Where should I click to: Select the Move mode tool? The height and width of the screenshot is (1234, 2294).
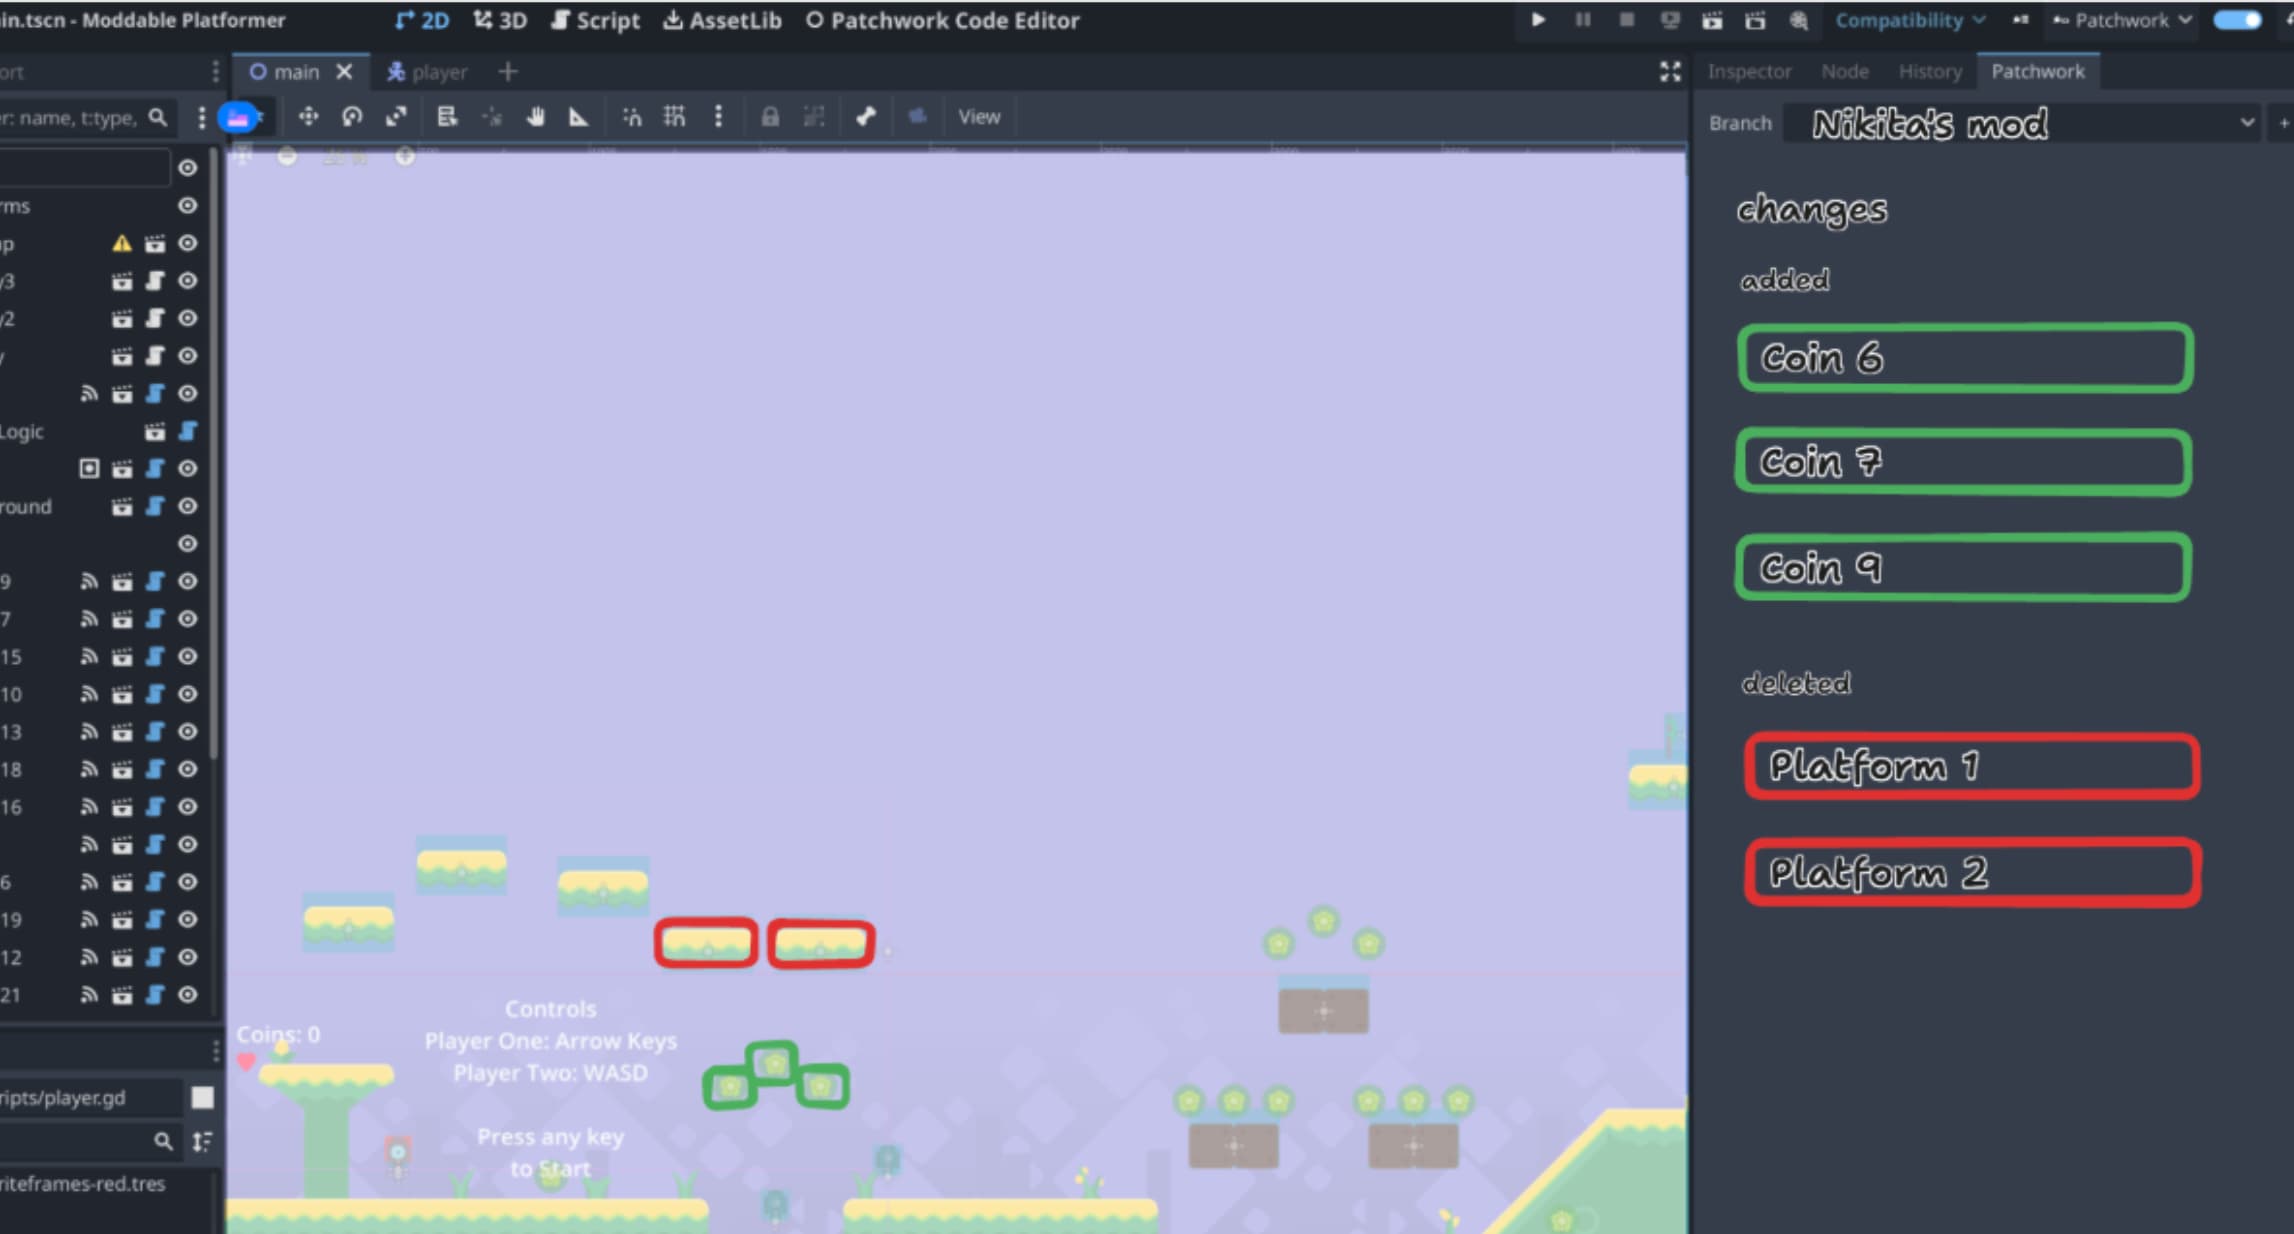308,117
